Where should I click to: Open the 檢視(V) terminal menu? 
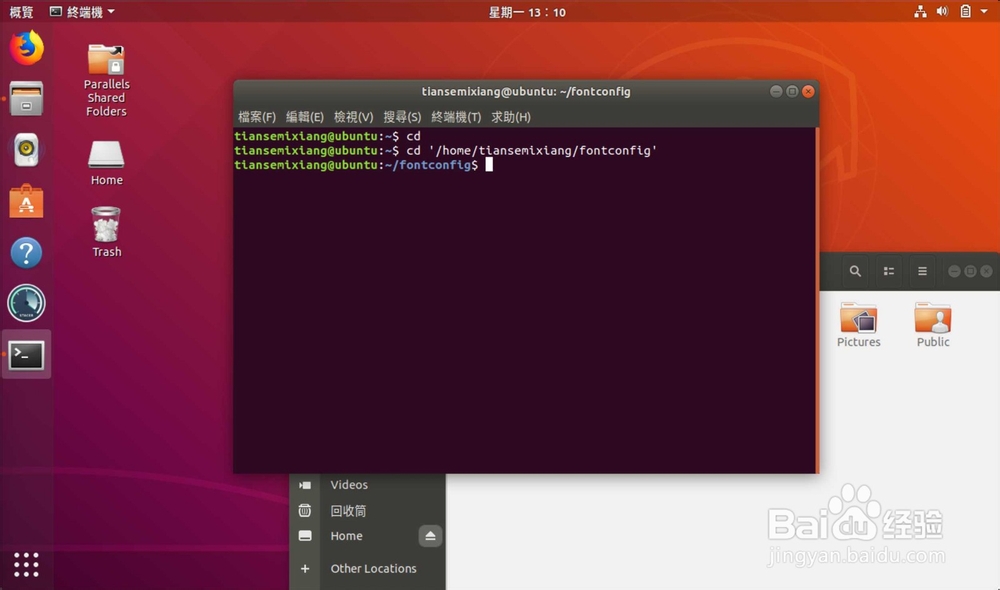tap(353, 117)
